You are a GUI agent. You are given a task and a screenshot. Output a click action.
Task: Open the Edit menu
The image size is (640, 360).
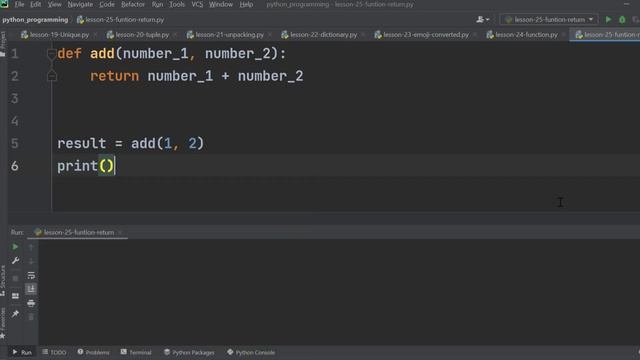coord(36,4)
